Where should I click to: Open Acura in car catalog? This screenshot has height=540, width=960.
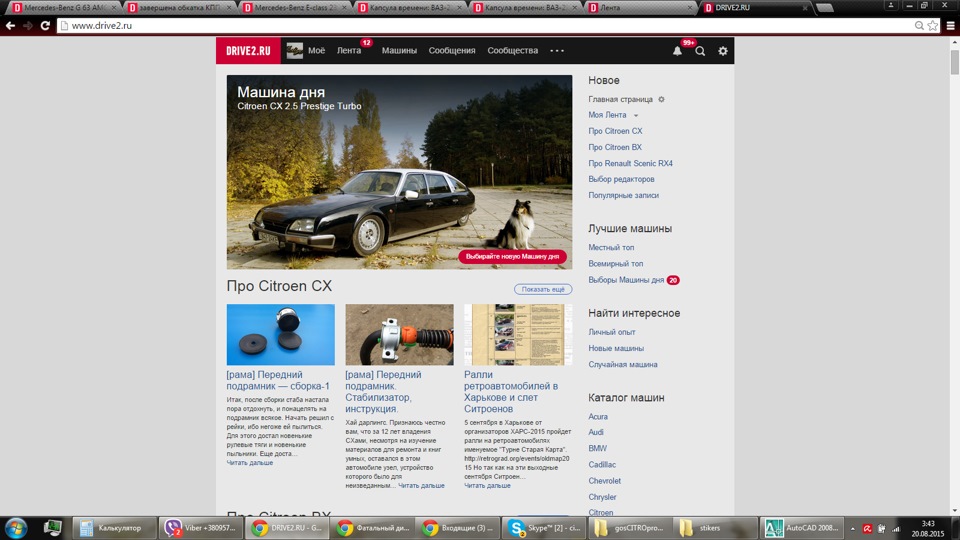(x=598, y=416)
